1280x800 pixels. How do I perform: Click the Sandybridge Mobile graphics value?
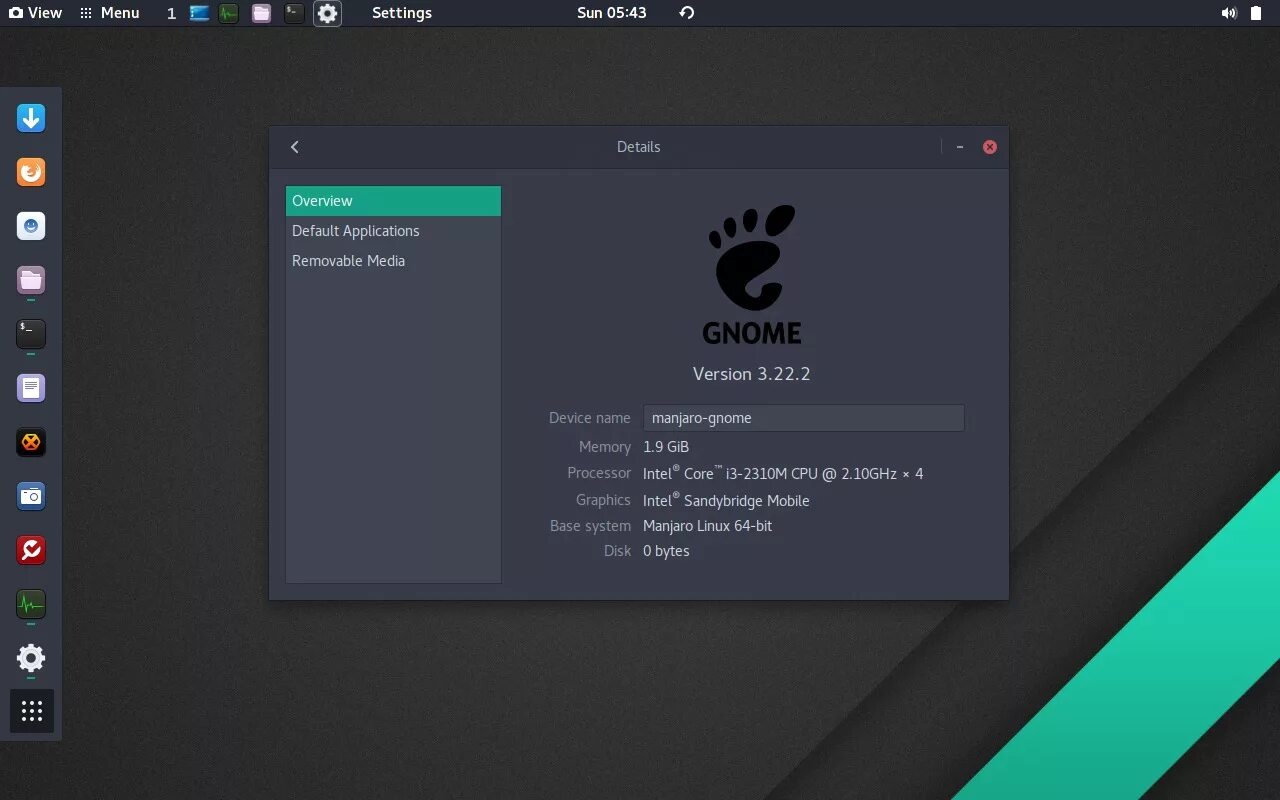pos(726,500)
